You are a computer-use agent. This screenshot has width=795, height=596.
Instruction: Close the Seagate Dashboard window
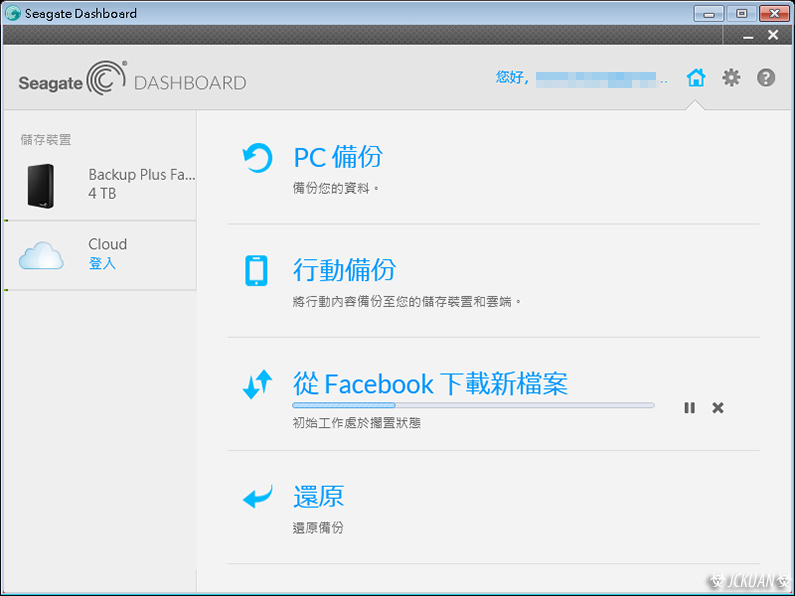(774, 14)
